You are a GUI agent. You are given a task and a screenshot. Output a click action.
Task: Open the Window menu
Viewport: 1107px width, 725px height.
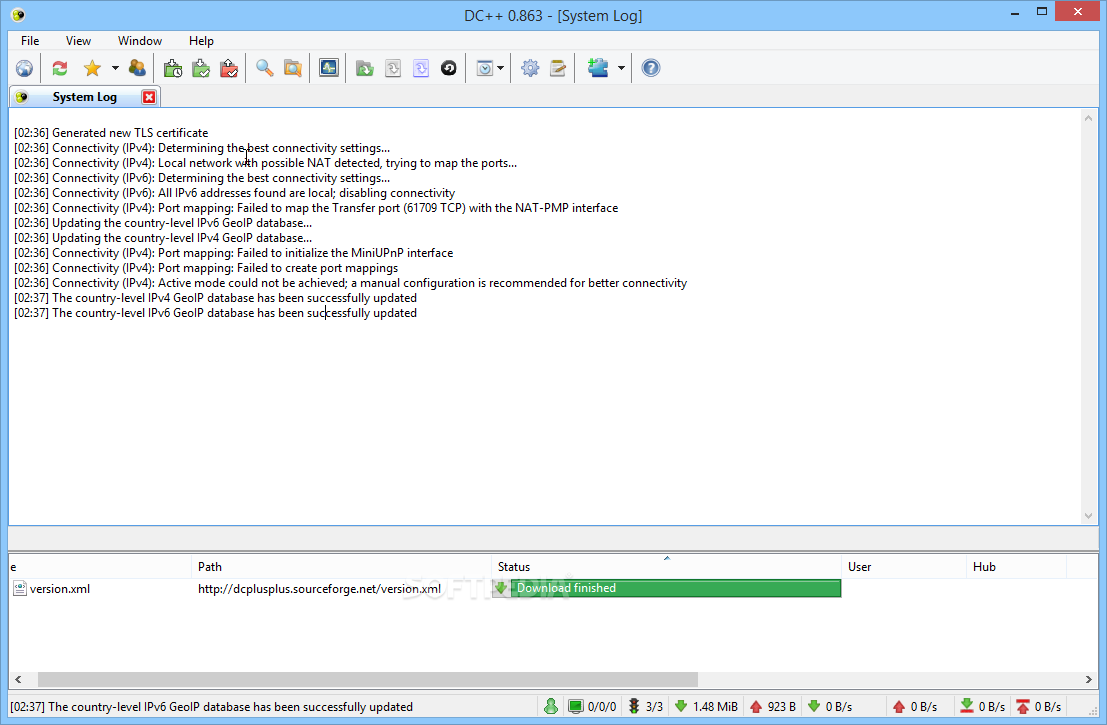(140, 41)
